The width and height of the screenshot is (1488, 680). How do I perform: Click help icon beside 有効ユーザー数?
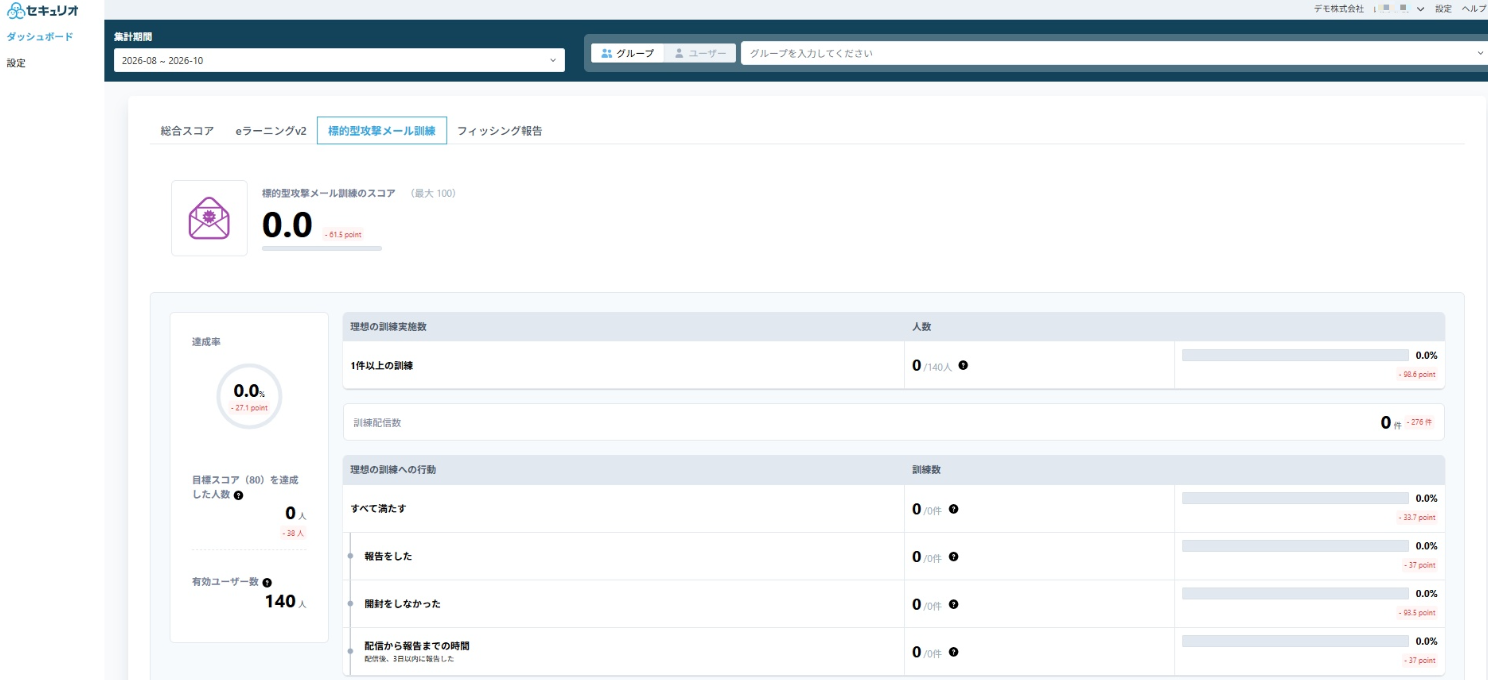coord(267,582)
